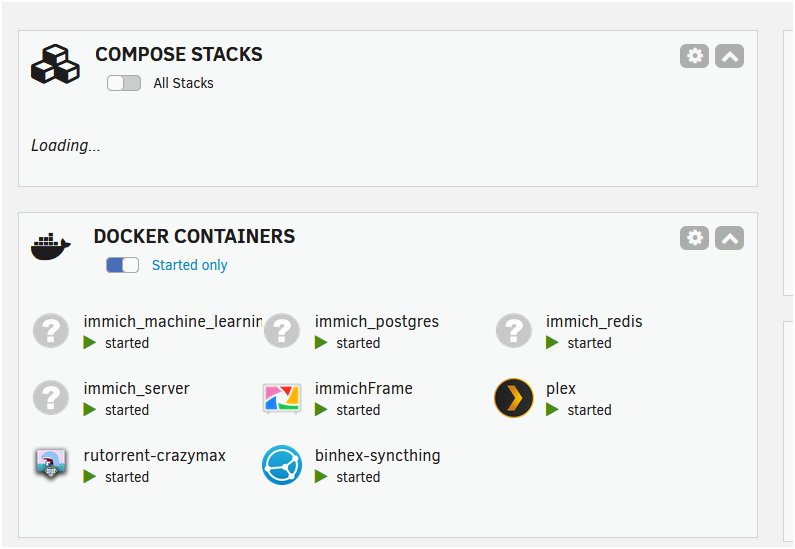
Task: Click the plex container name
Action: (561, 389)
